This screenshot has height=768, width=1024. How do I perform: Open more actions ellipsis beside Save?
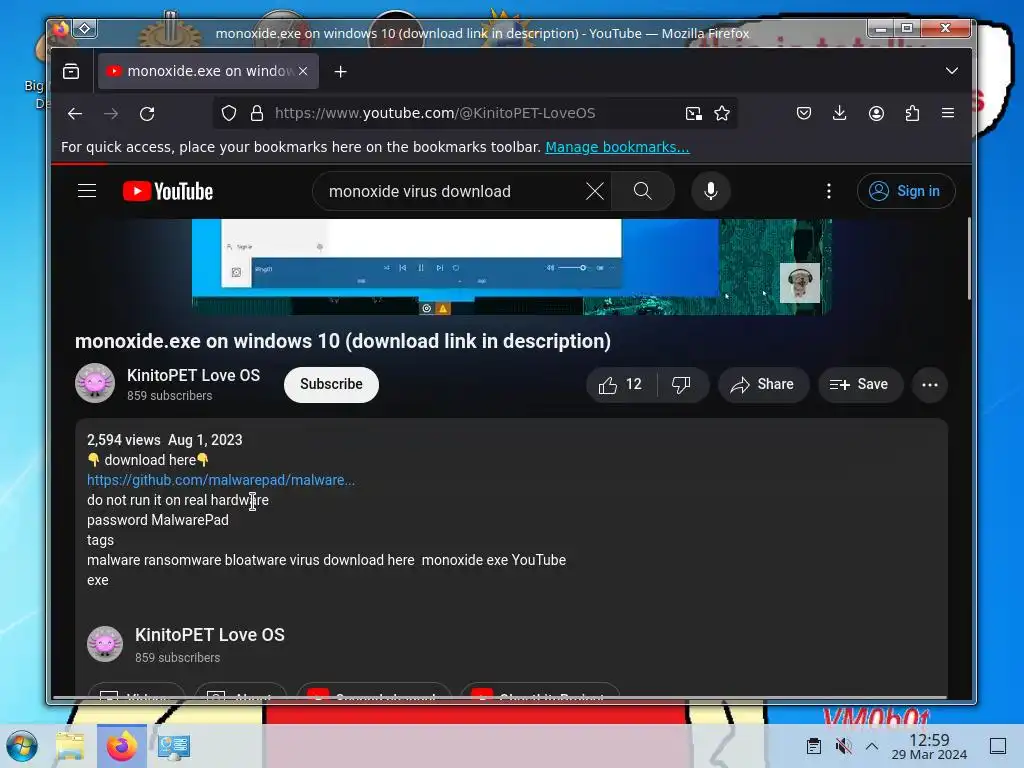930,385
